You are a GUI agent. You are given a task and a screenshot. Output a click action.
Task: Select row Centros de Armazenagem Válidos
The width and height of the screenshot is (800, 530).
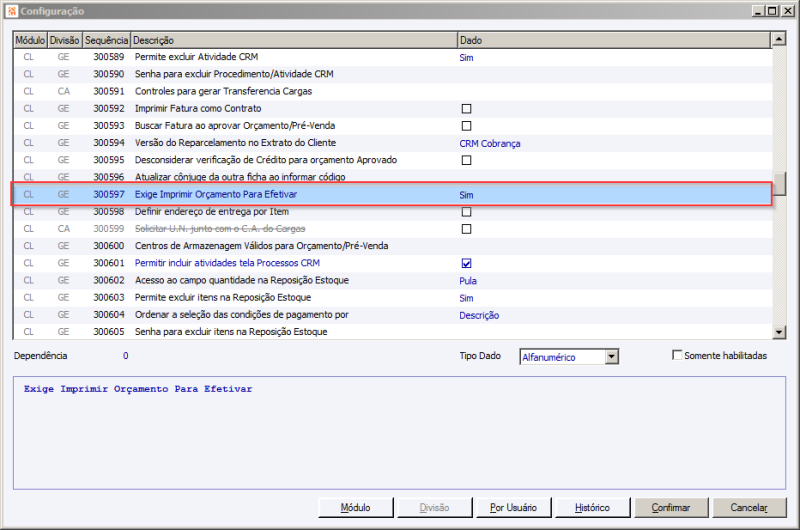pyautogui.click(x=392, y=246)
